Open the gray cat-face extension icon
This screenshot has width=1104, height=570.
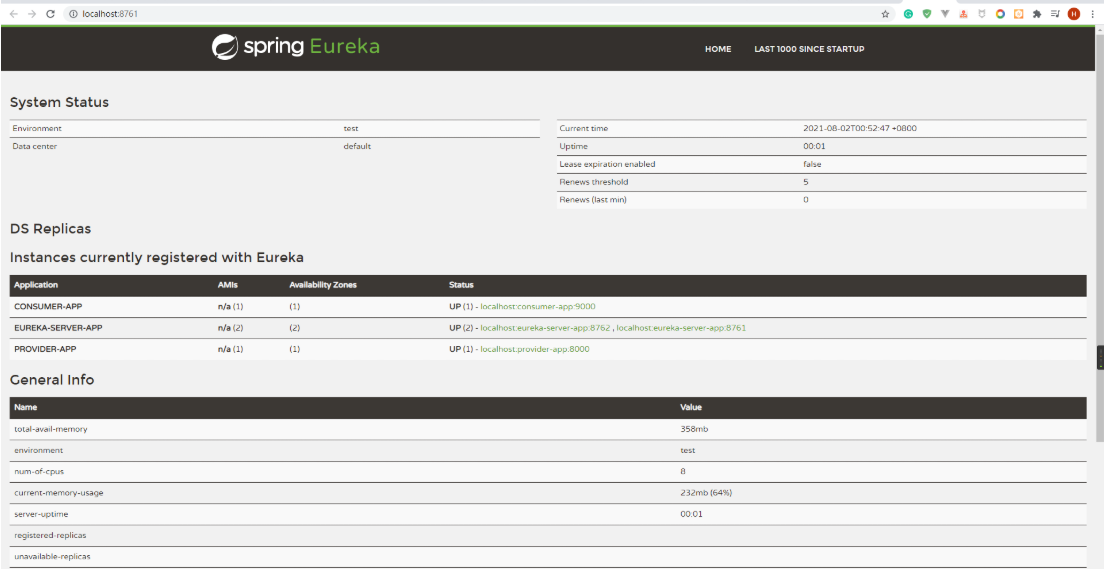coord(981,14)
